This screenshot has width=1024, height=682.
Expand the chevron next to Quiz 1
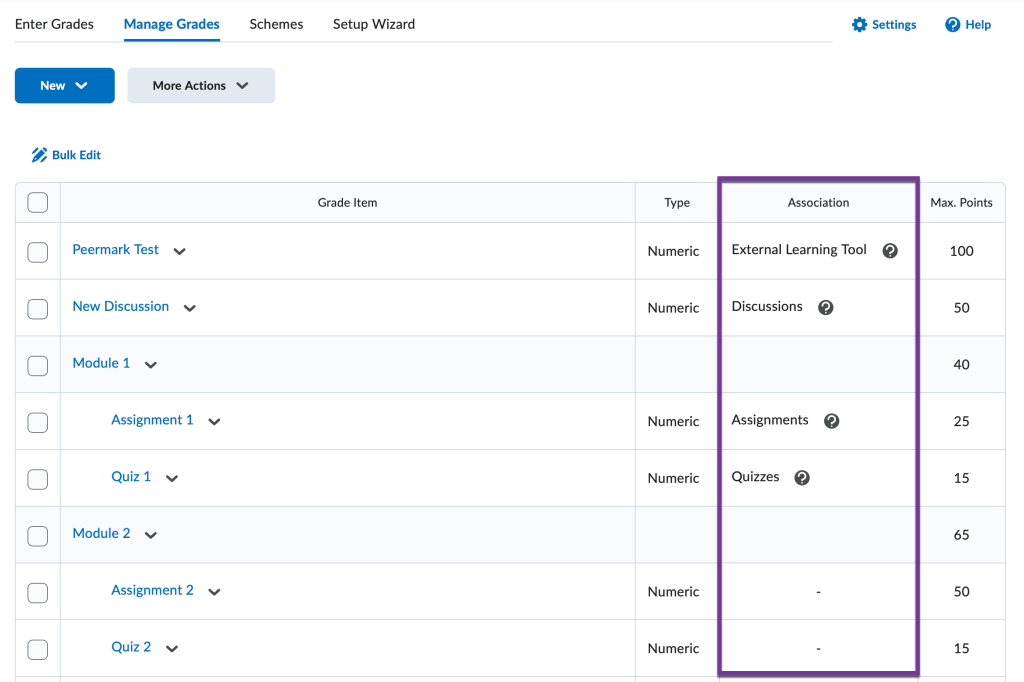tap(171, 478)
